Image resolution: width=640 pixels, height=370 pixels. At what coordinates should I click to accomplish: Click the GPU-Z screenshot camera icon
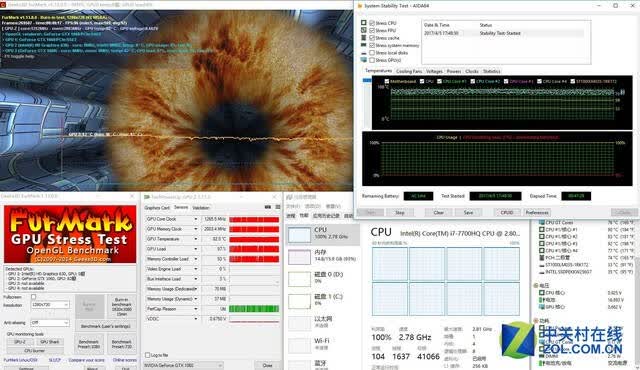268,207
